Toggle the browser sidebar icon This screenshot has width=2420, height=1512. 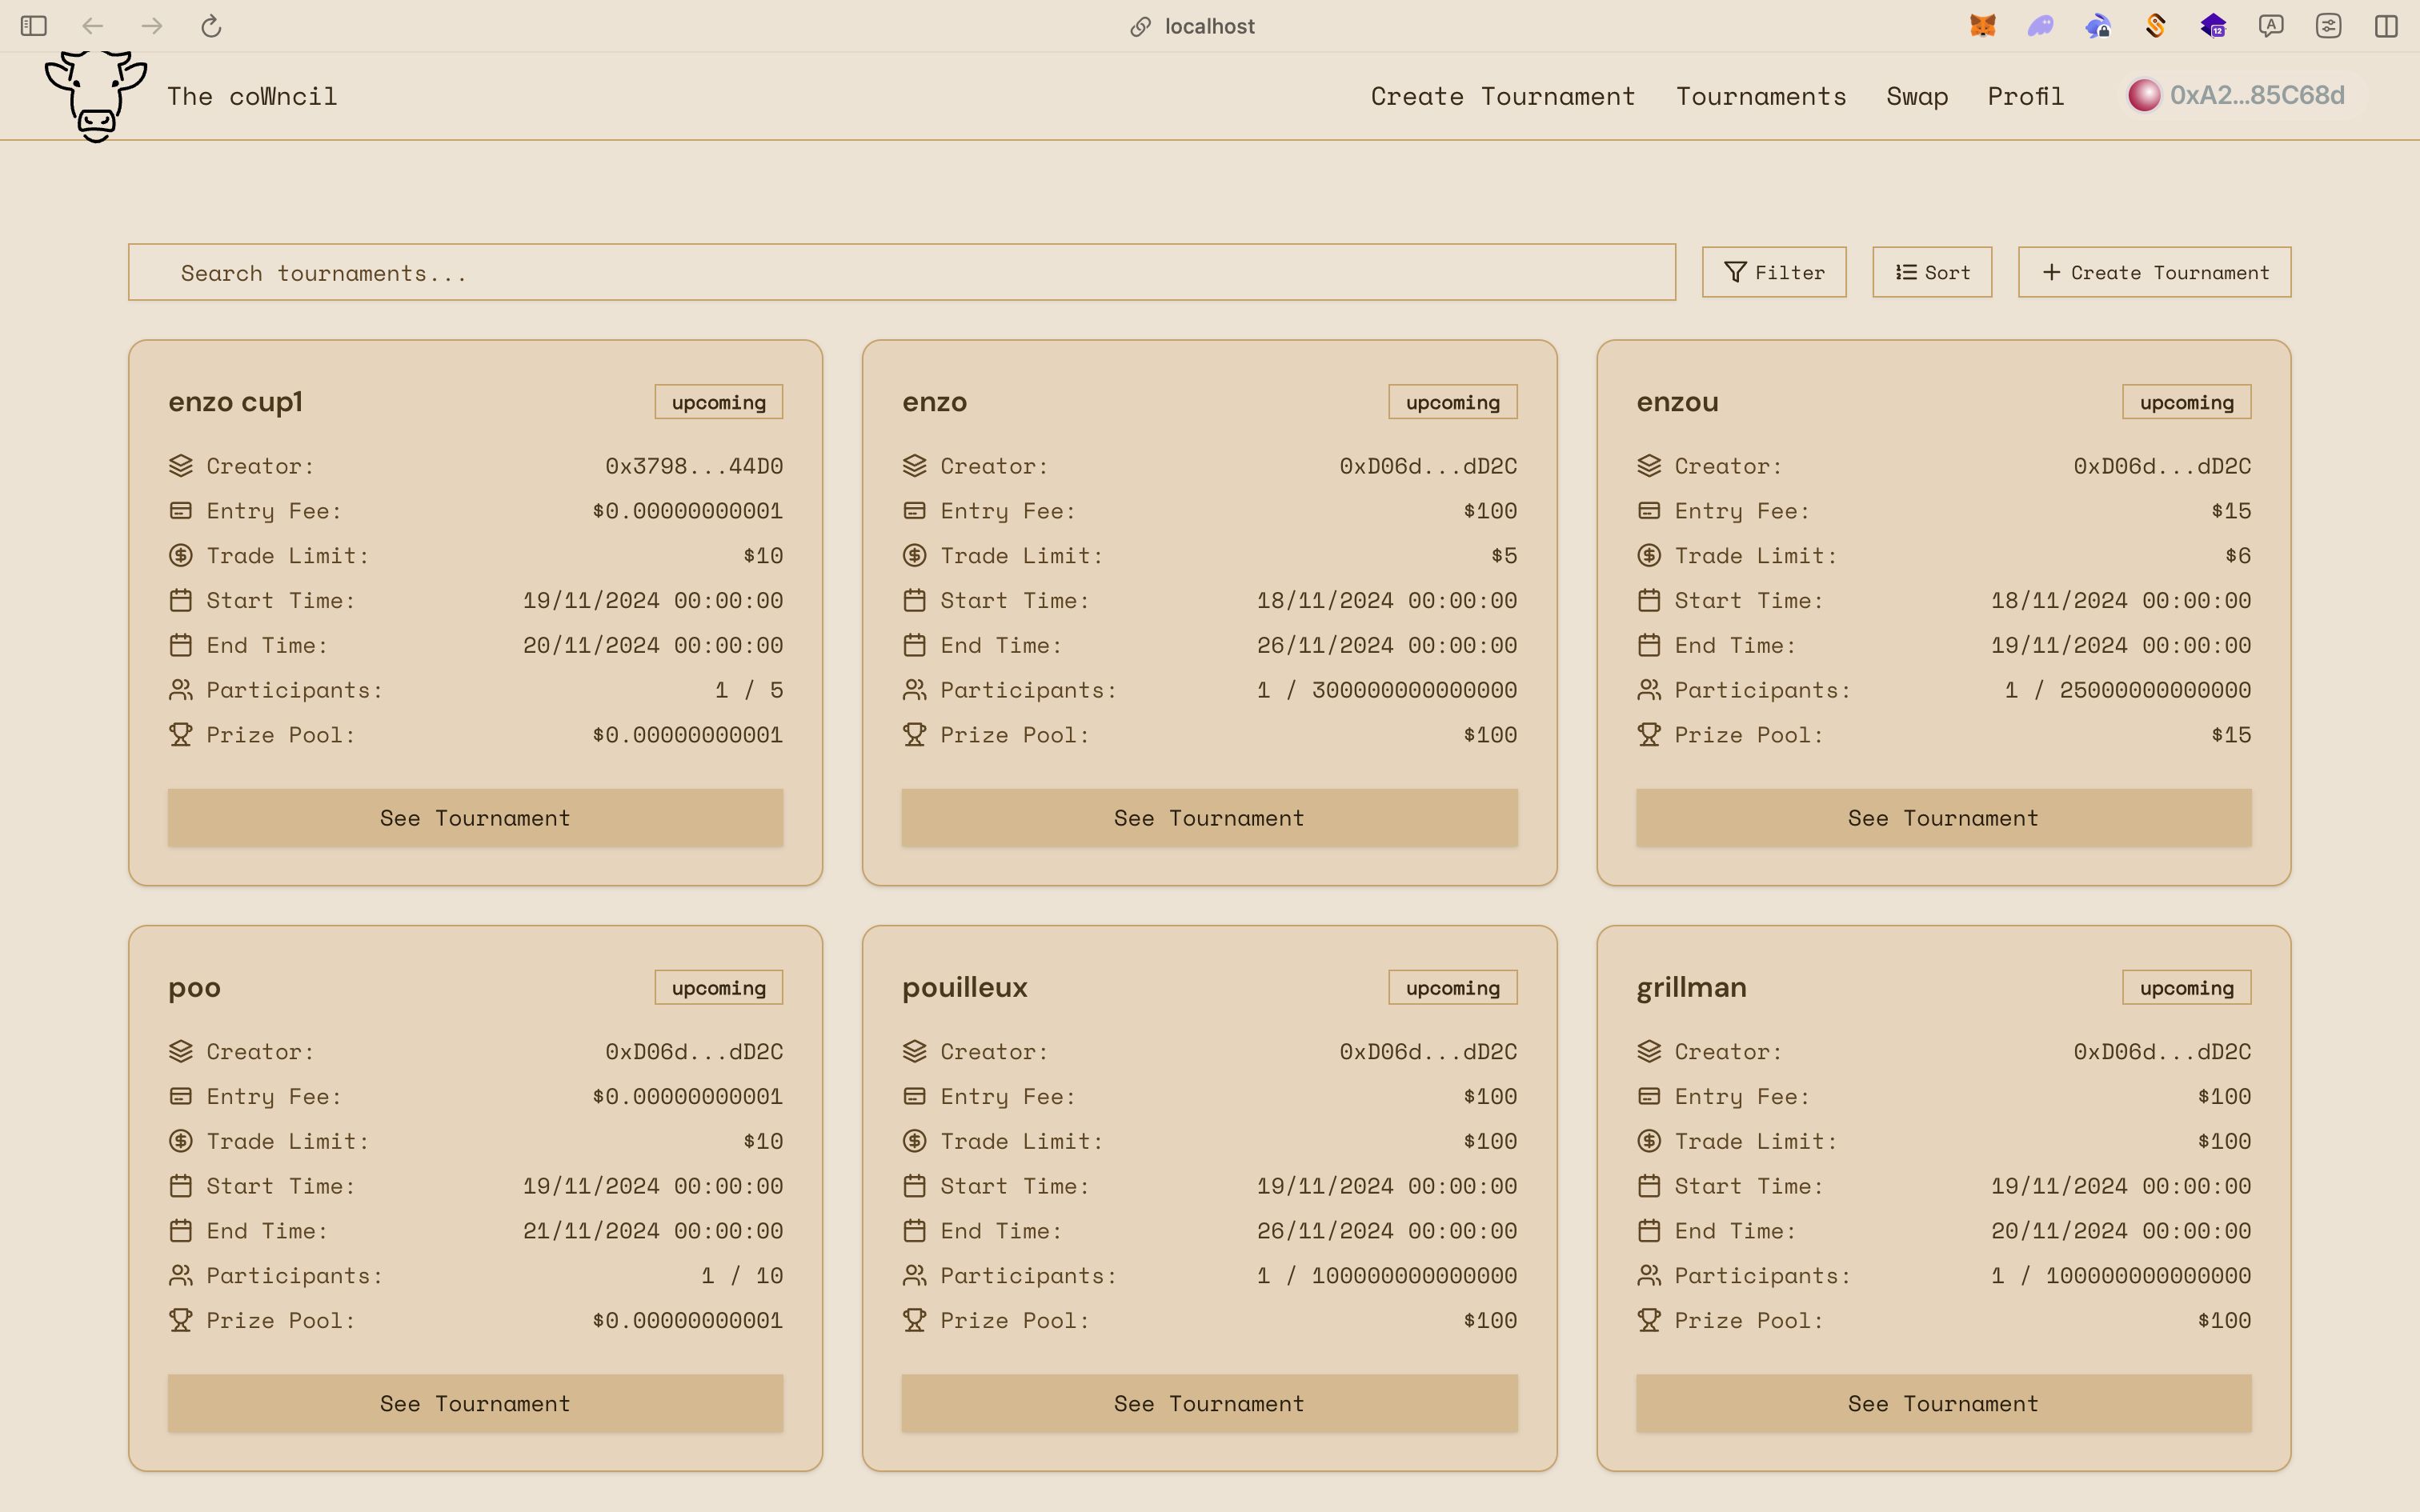(33, 26)
